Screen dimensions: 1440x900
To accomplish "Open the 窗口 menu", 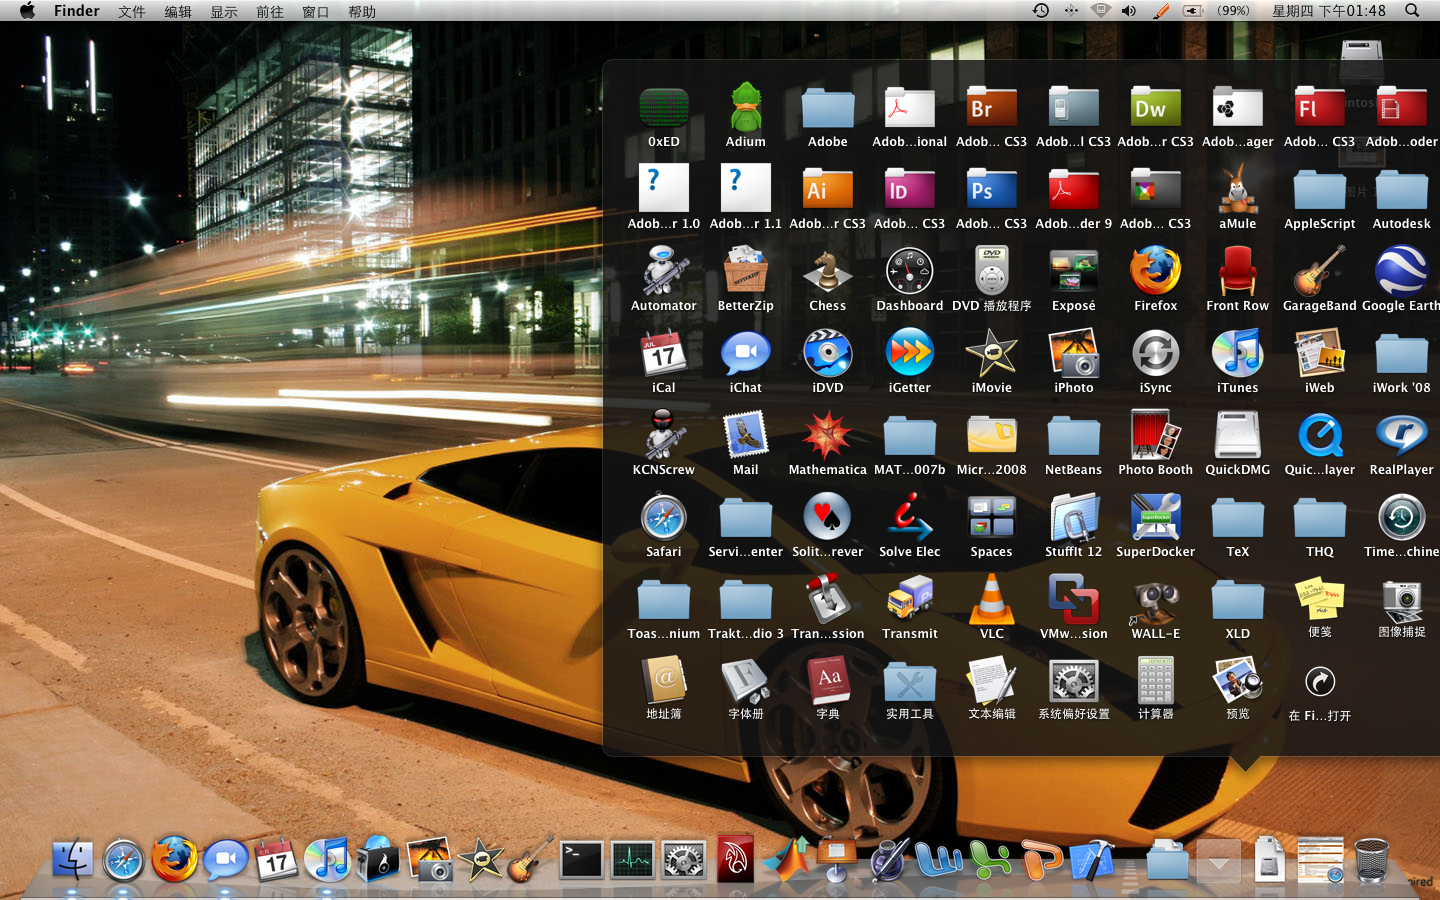I will coord(316,11).
